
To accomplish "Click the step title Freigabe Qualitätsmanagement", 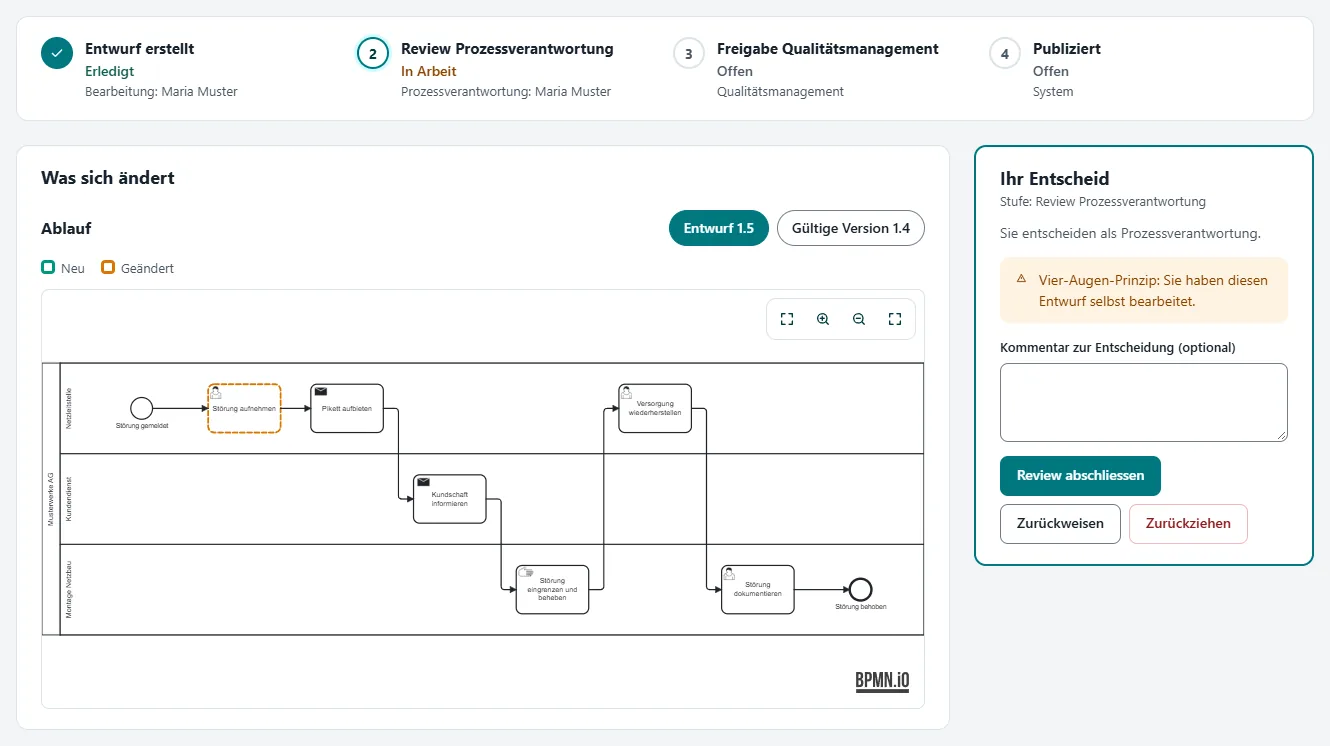I will (x=828, y=48).
